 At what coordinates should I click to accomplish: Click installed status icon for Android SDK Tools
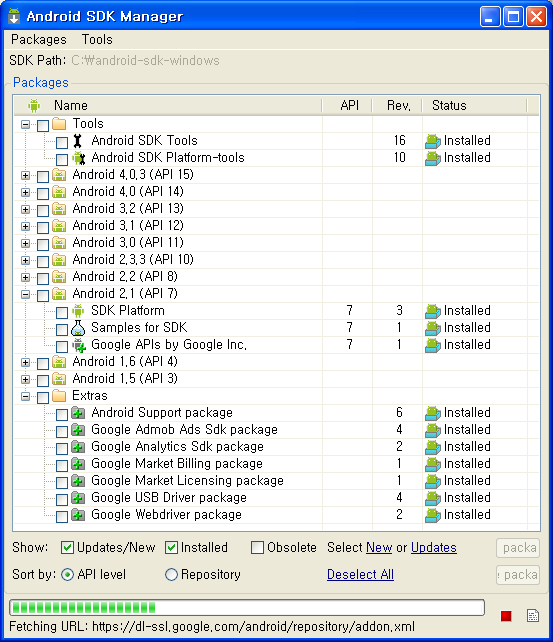tap(433, 141)
